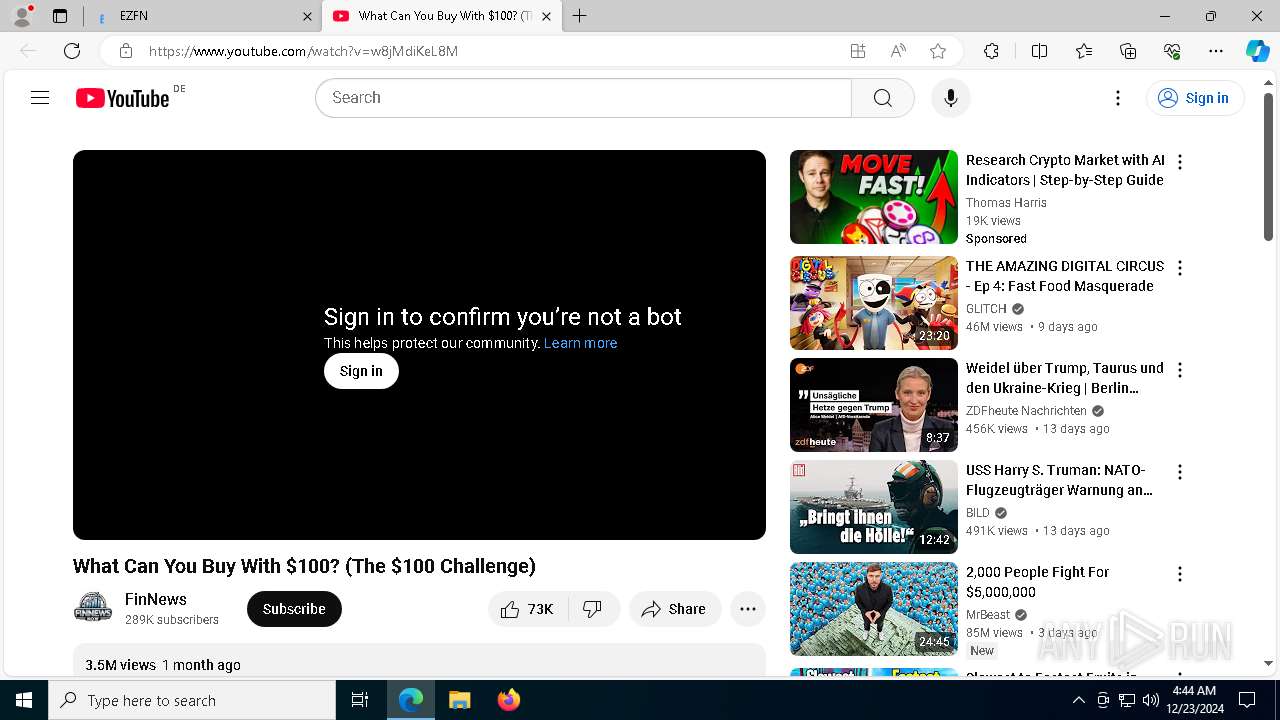Click the taskbar search box
The image size is (1280, 720).
click(x=192, y=700)
